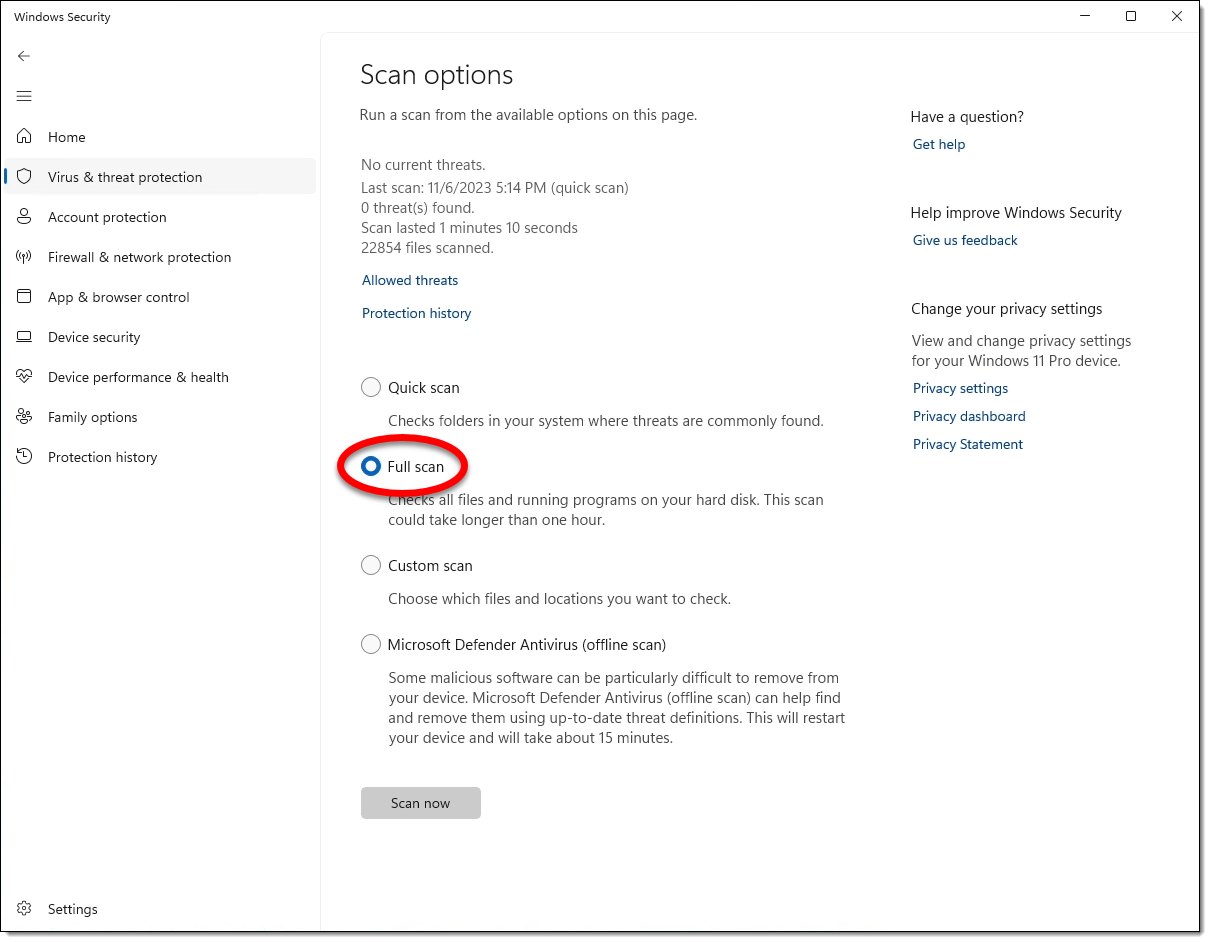
Task: Select the Full scan radio button
Action: [371, 466]
